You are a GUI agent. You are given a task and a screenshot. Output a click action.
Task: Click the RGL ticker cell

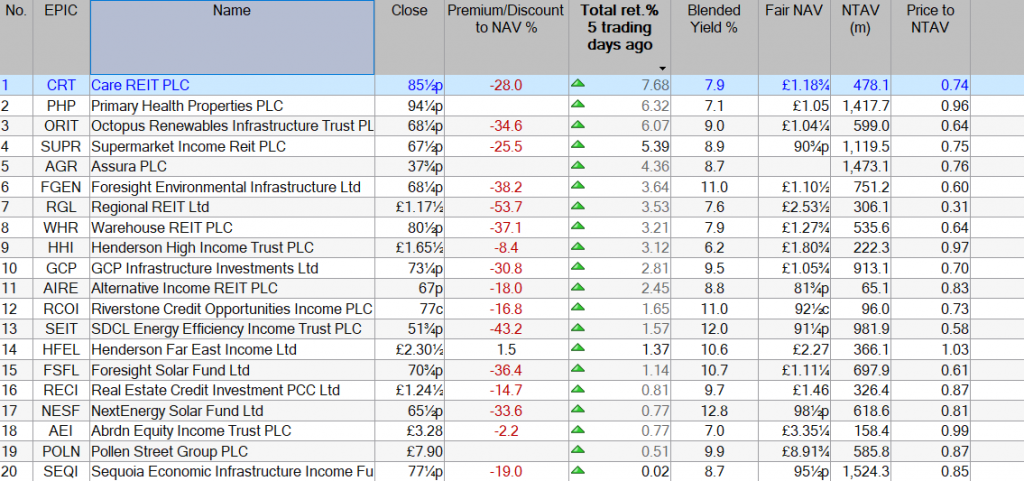[x=61, y=208]
